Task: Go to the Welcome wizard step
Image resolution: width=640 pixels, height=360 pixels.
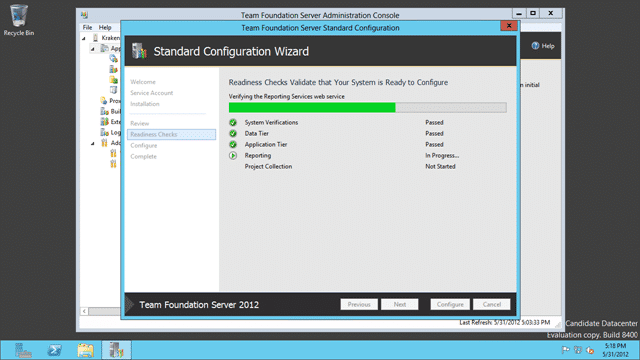Action: coord(143,82)
